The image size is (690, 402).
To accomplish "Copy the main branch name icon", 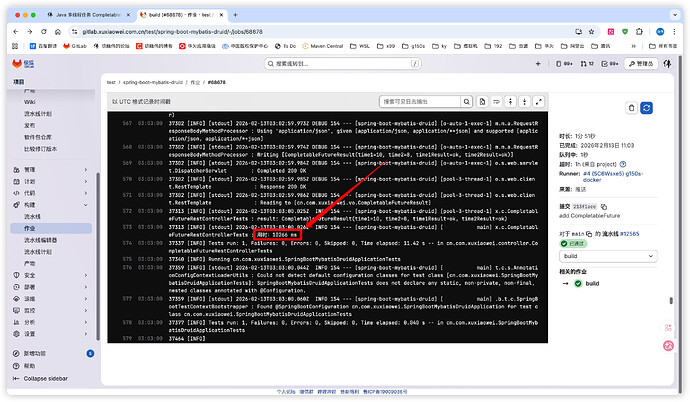I will [589, 234].
